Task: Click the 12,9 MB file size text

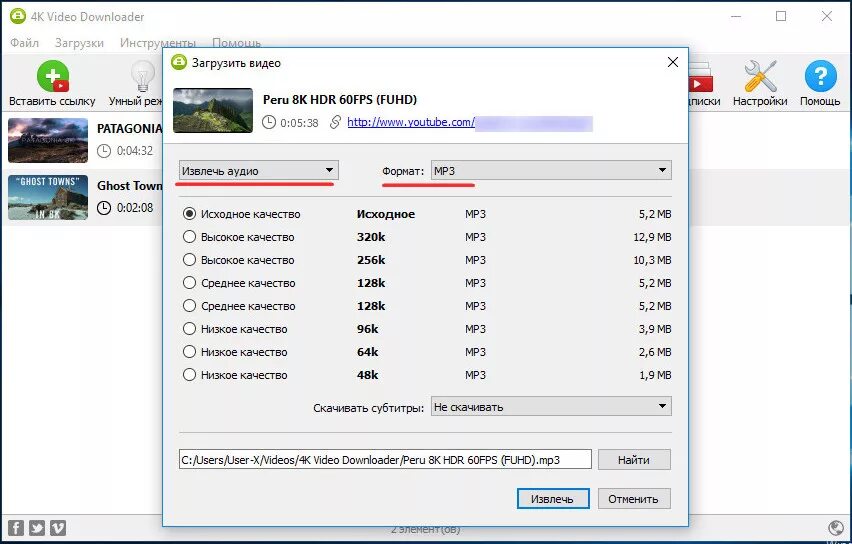Action: 652,237
